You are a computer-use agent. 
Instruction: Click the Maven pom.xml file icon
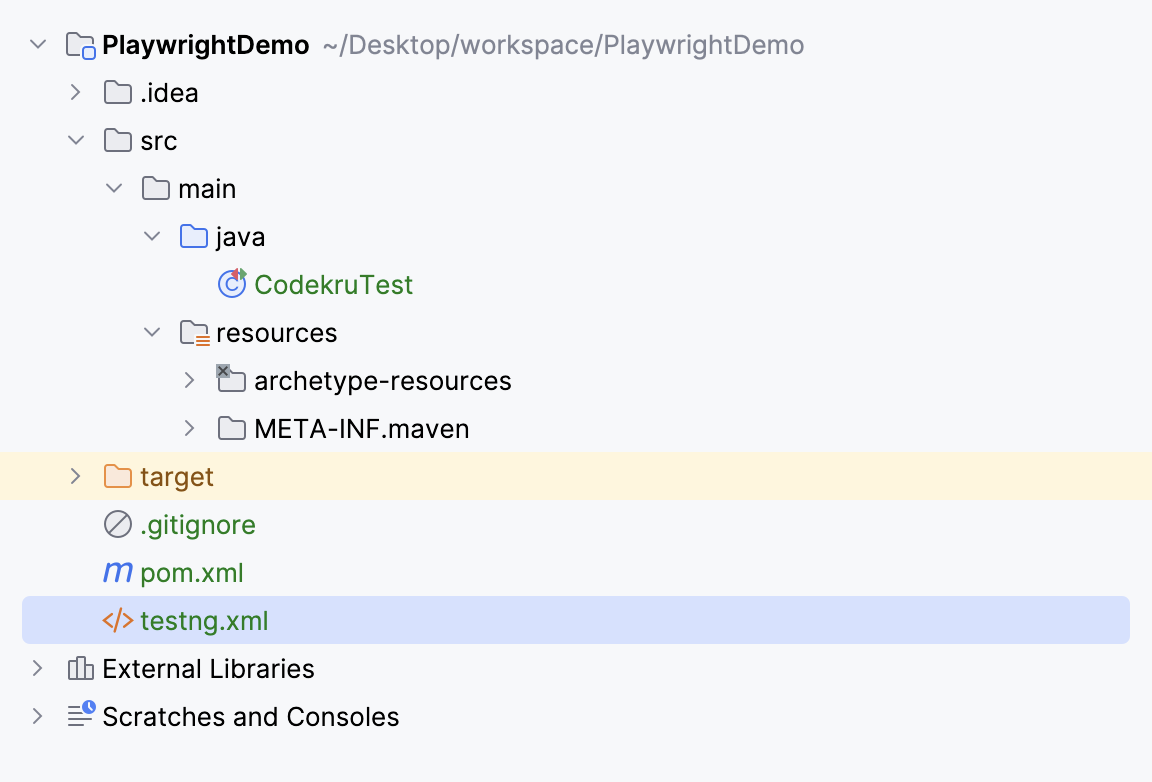coord(118,573)
